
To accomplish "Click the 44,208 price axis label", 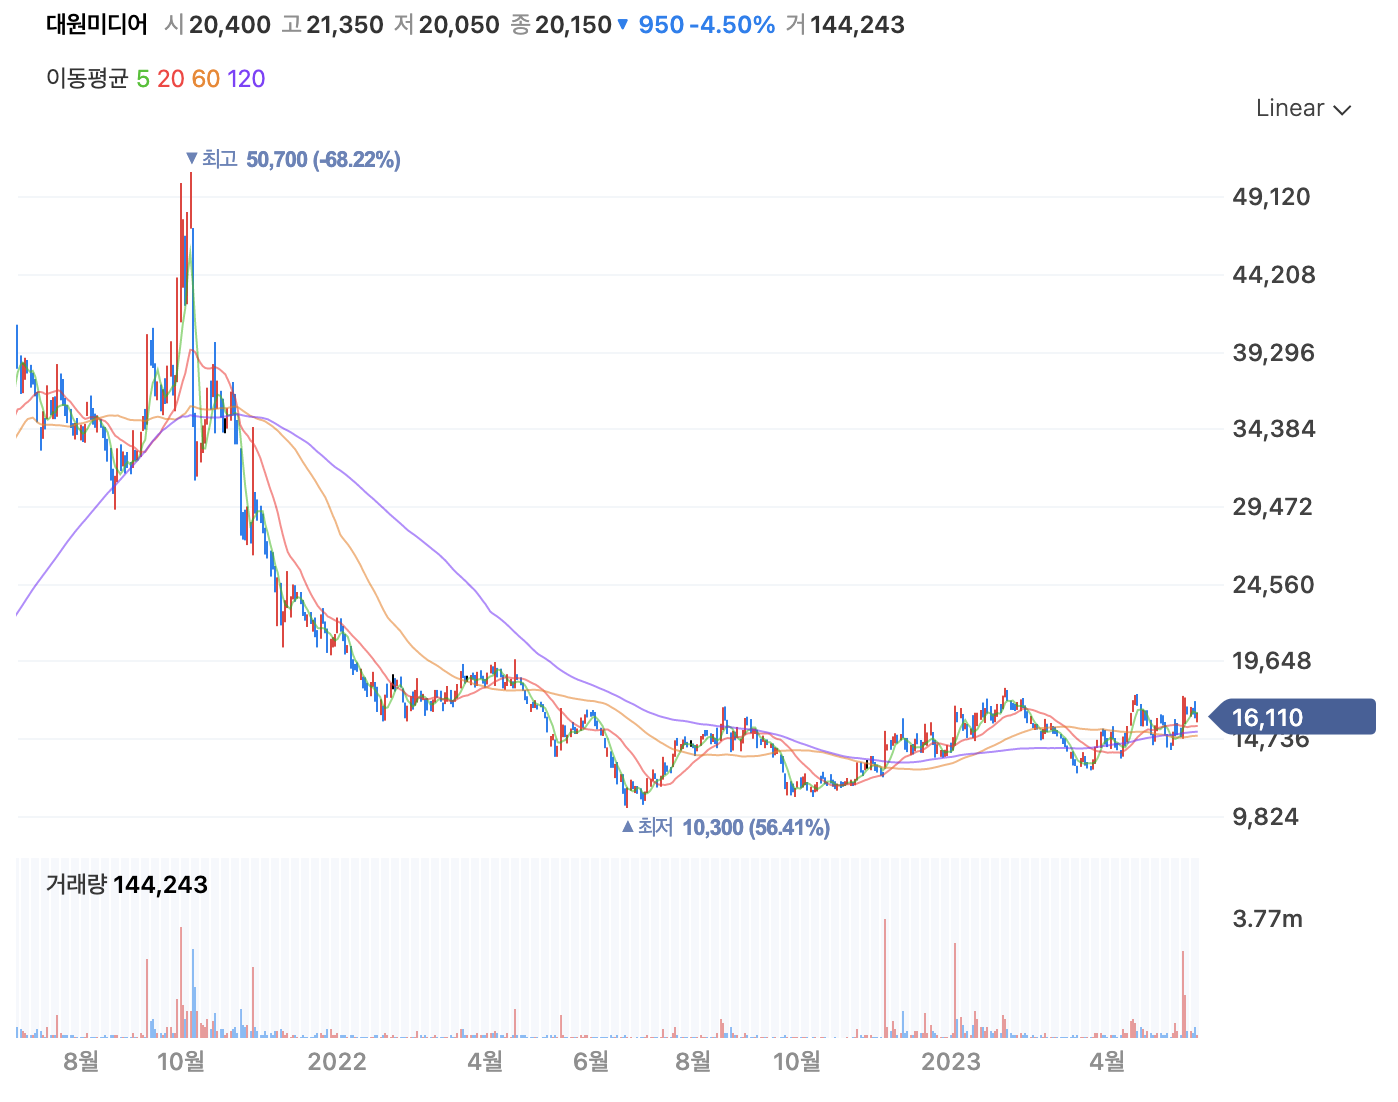I will [x=1274, y=275].
